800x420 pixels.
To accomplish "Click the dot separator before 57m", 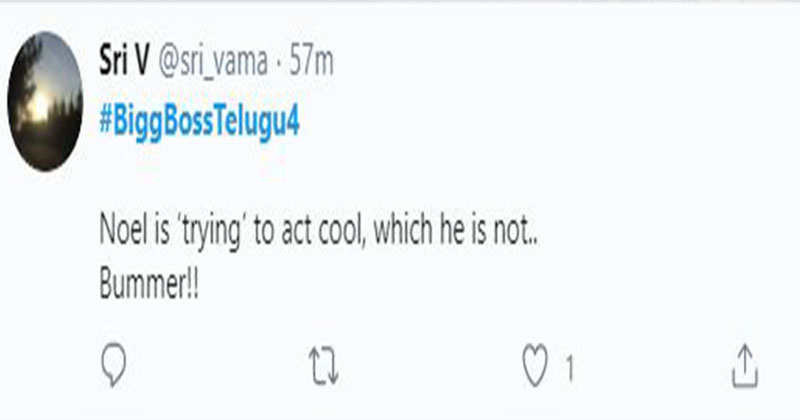I will 277,63.
